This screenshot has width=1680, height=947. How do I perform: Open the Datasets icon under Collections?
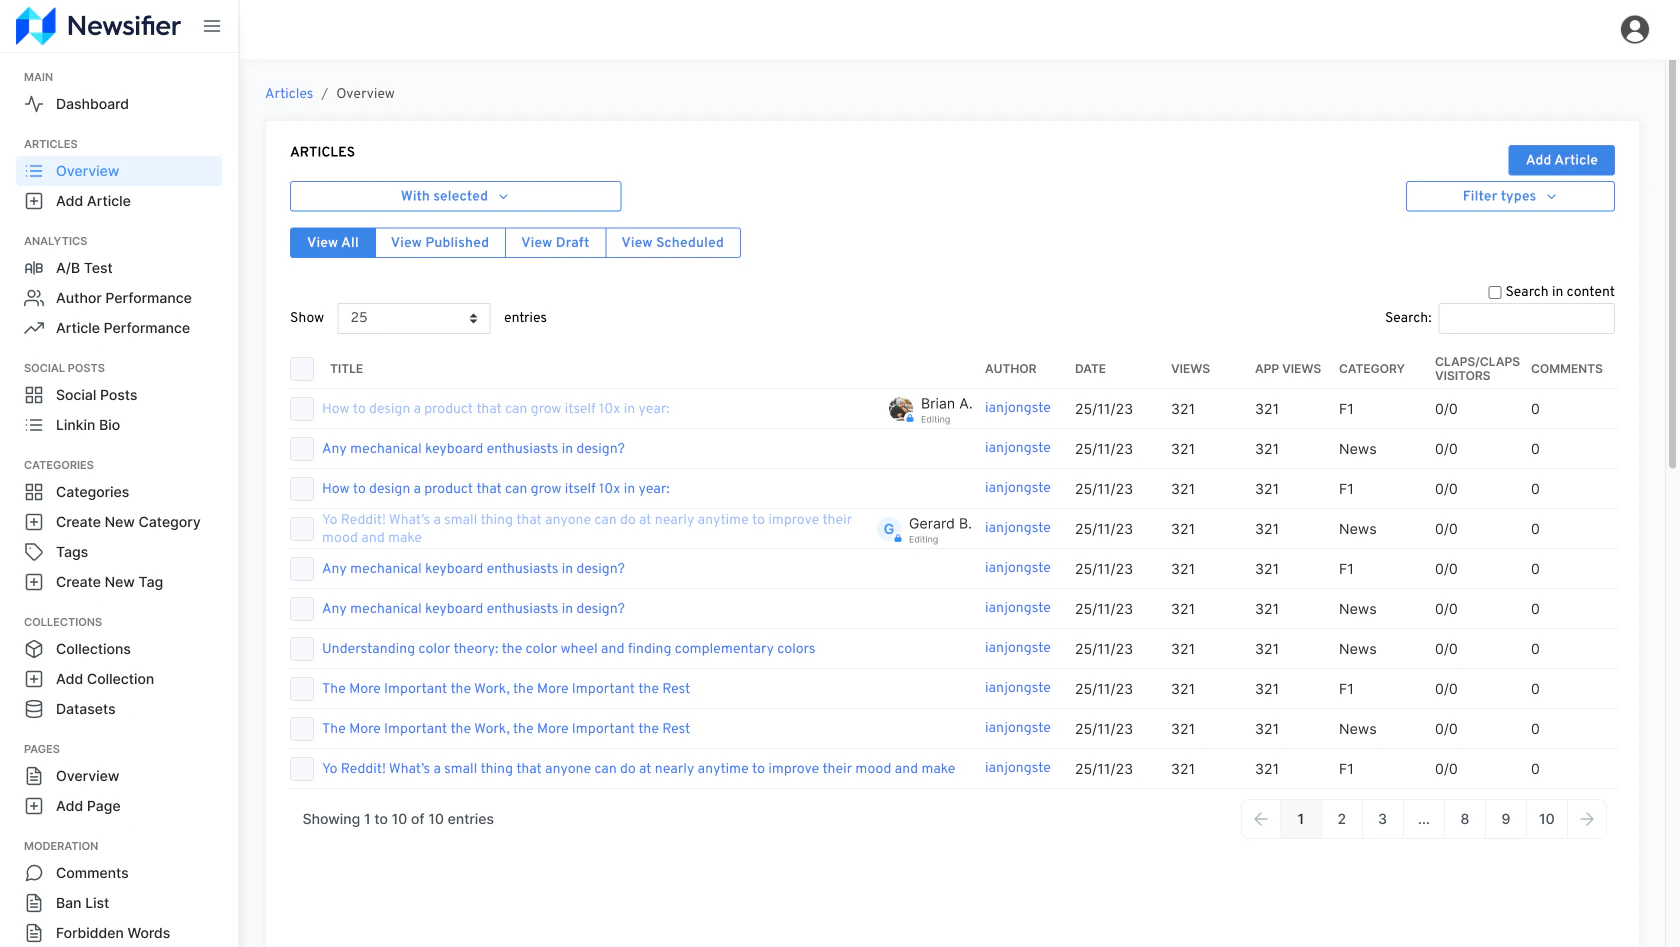point(33,709)
